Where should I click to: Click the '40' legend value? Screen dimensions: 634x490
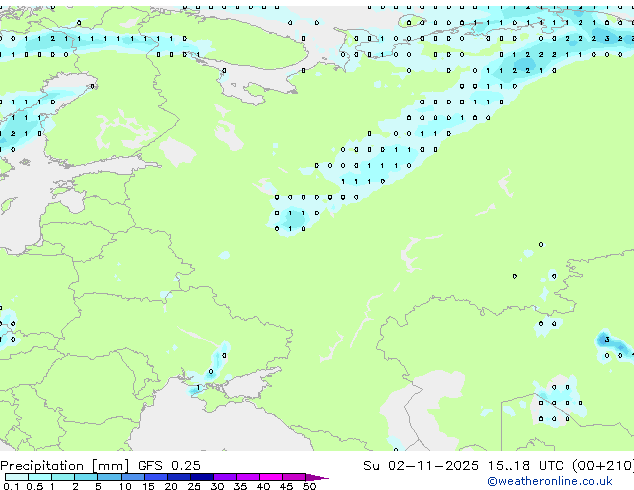[x=263, y=486]
